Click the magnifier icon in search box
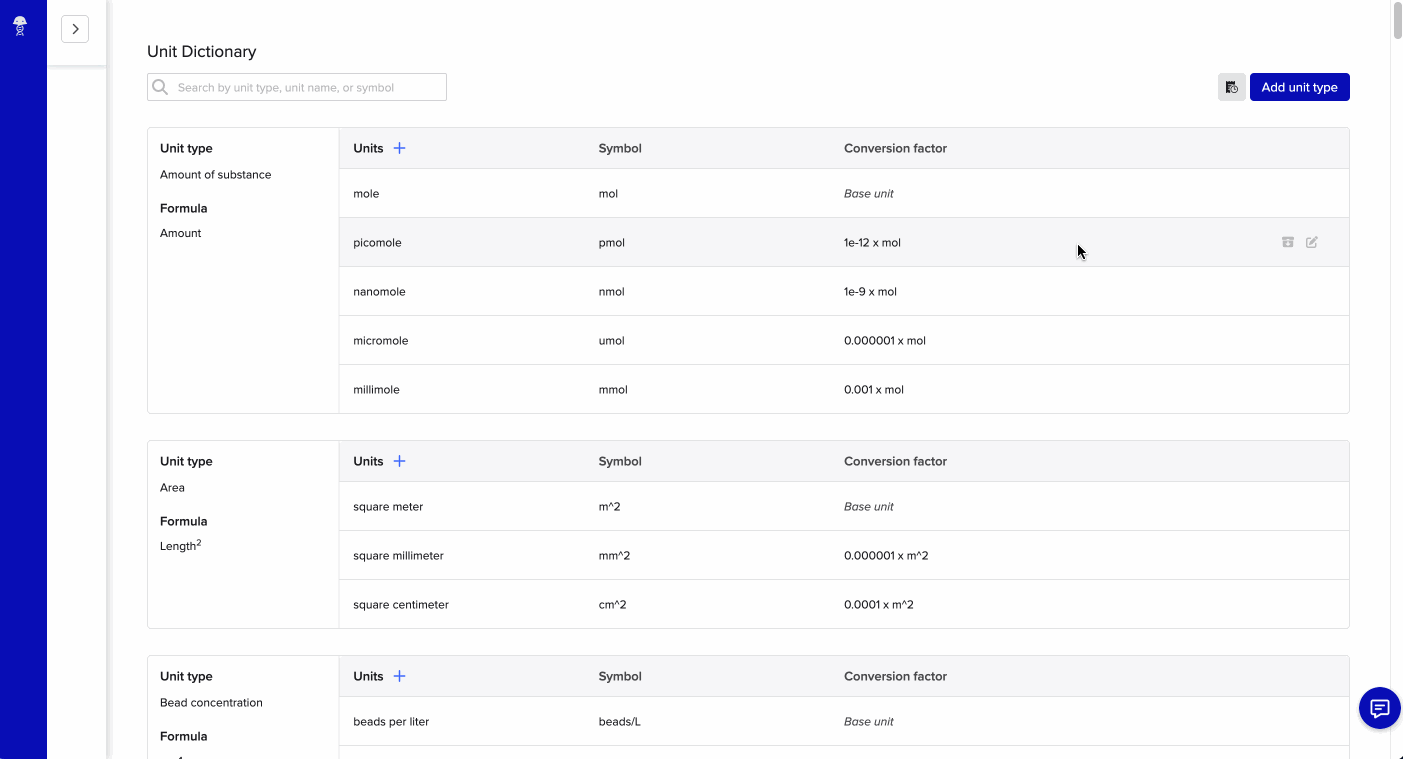Screen dimensions: 1403x759 point(160,88)
